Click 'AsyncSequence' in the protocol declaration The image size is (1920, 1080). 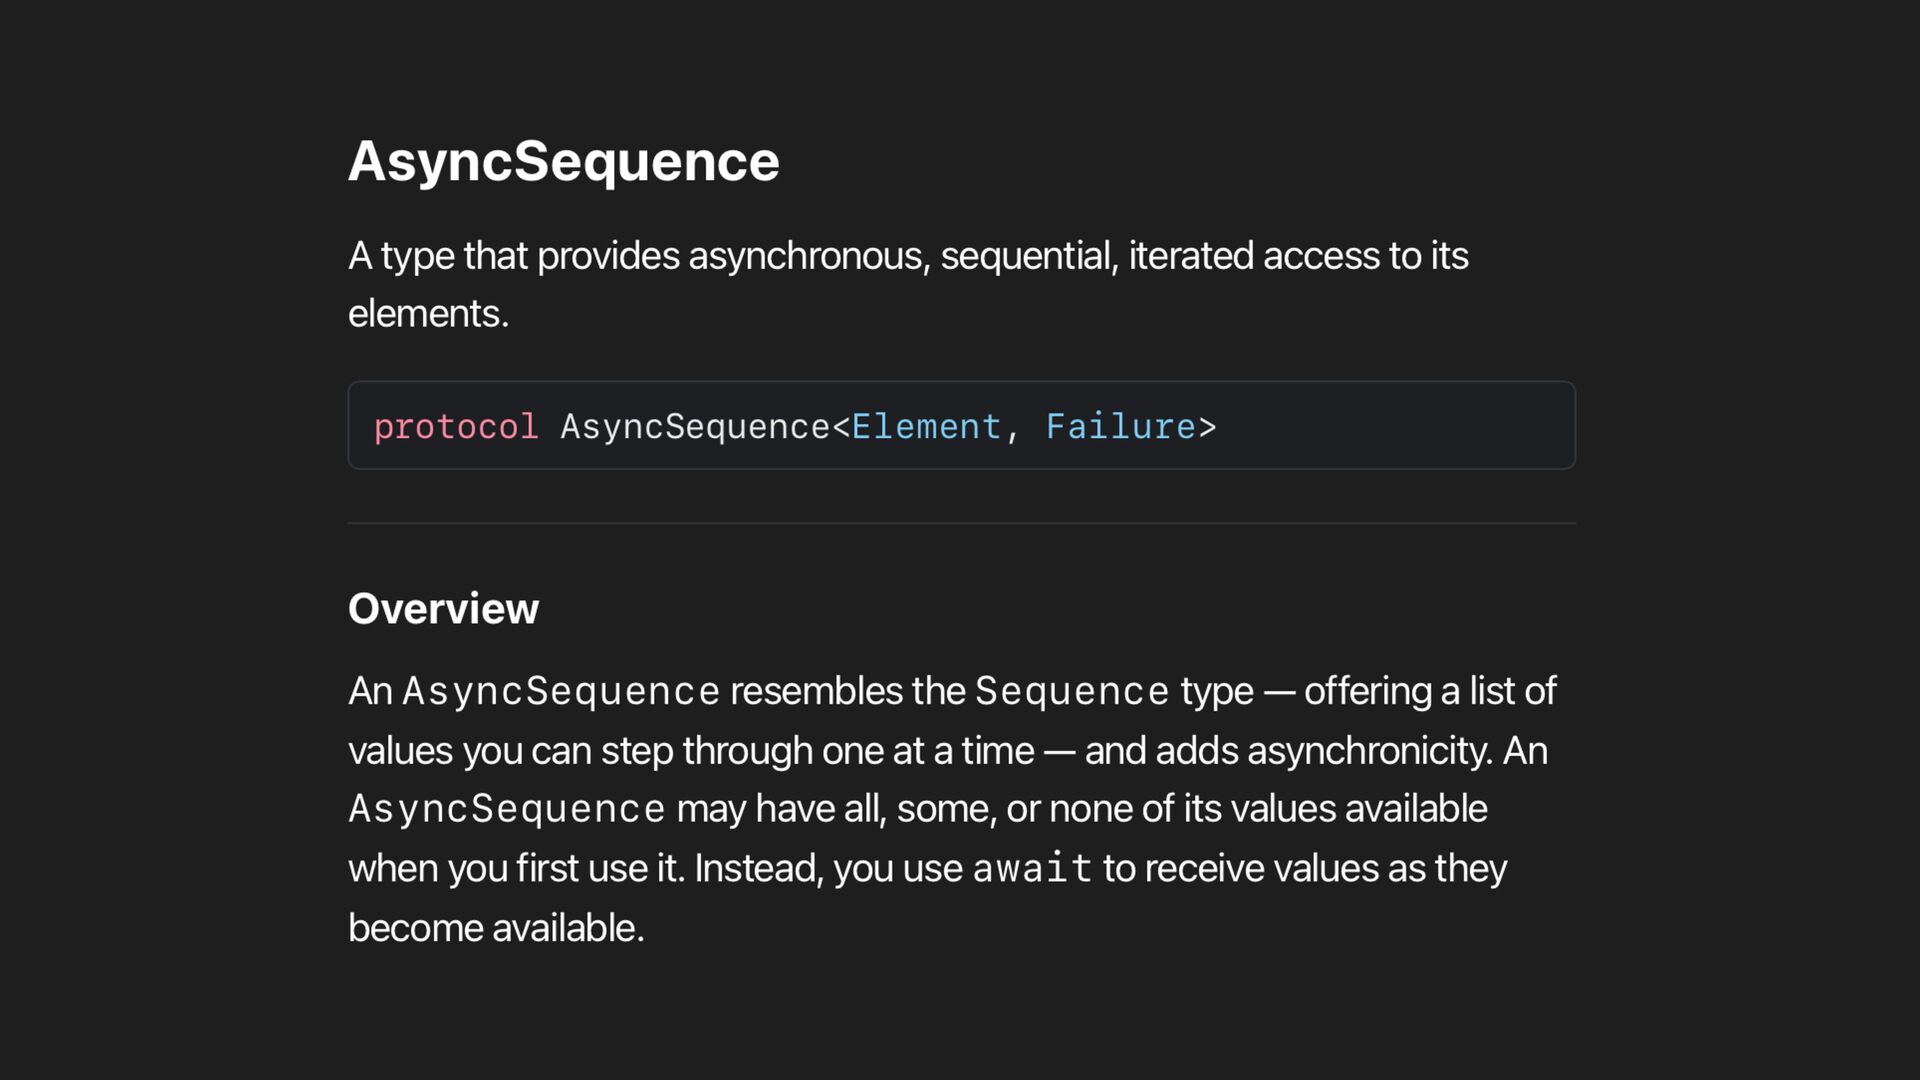[x=694, y=427]
